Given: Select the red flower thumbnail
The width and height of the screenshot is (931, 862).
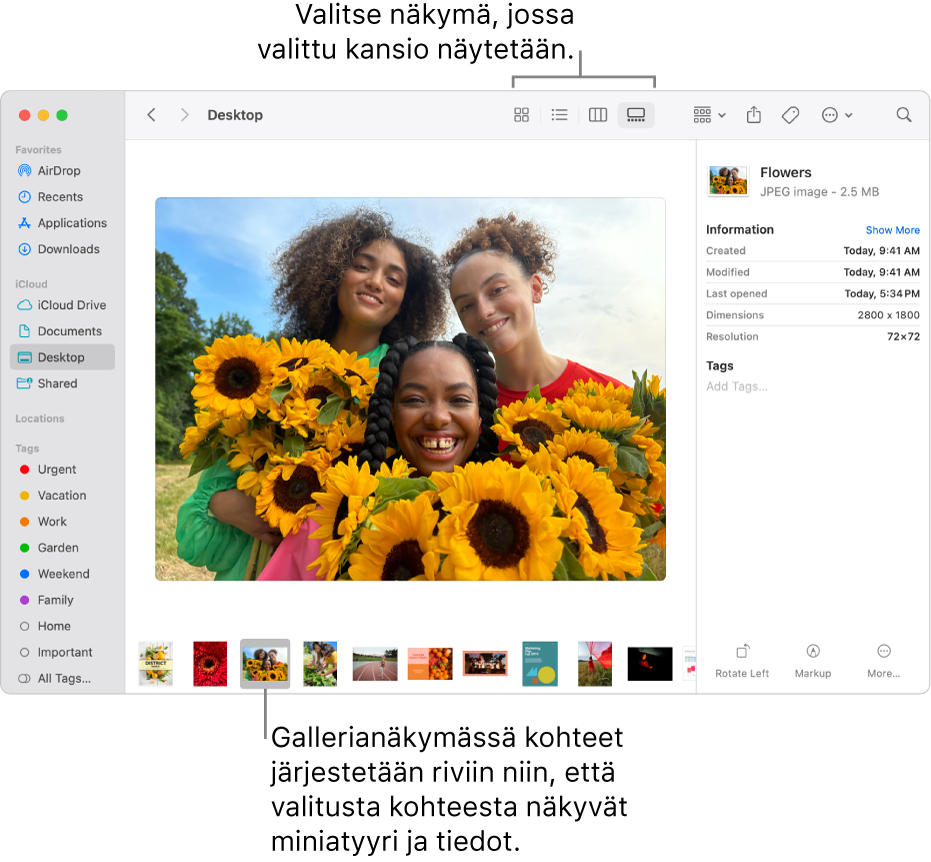Looking at the screenshot, I should click(x=210, y=663).
